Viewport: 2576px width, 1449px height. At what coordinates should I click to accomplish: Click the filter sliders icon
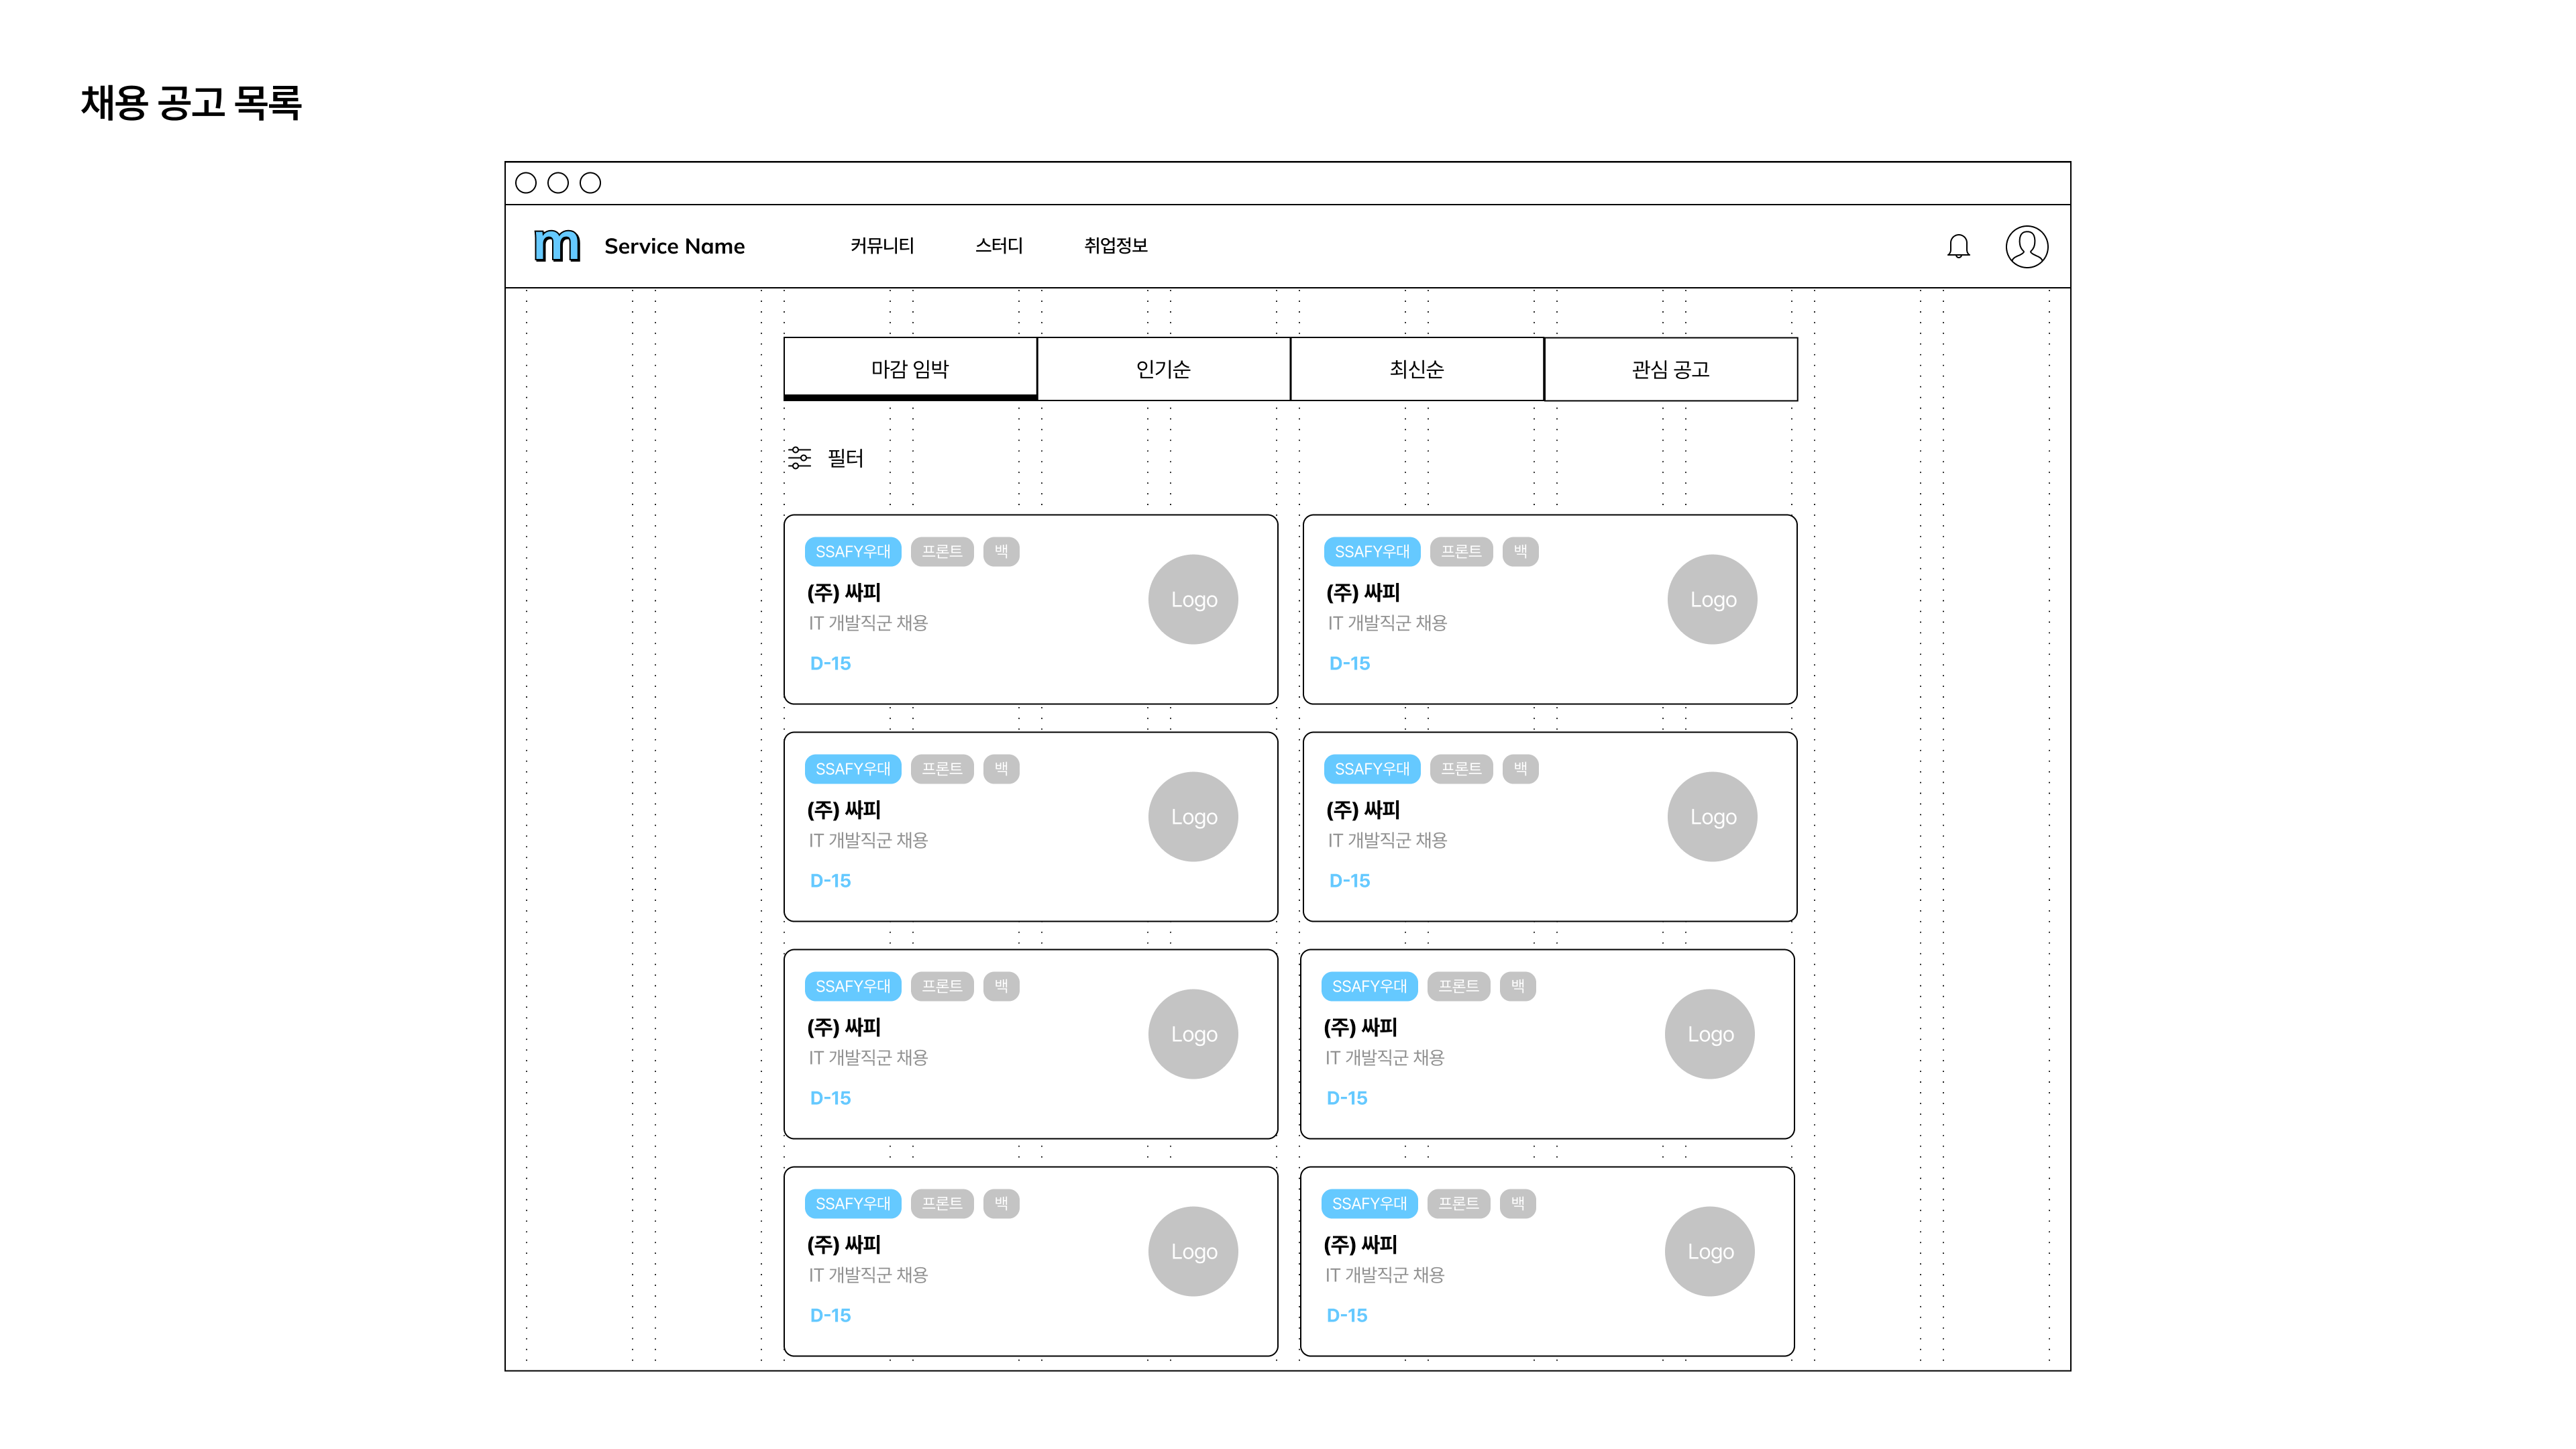tap(799, 458)
